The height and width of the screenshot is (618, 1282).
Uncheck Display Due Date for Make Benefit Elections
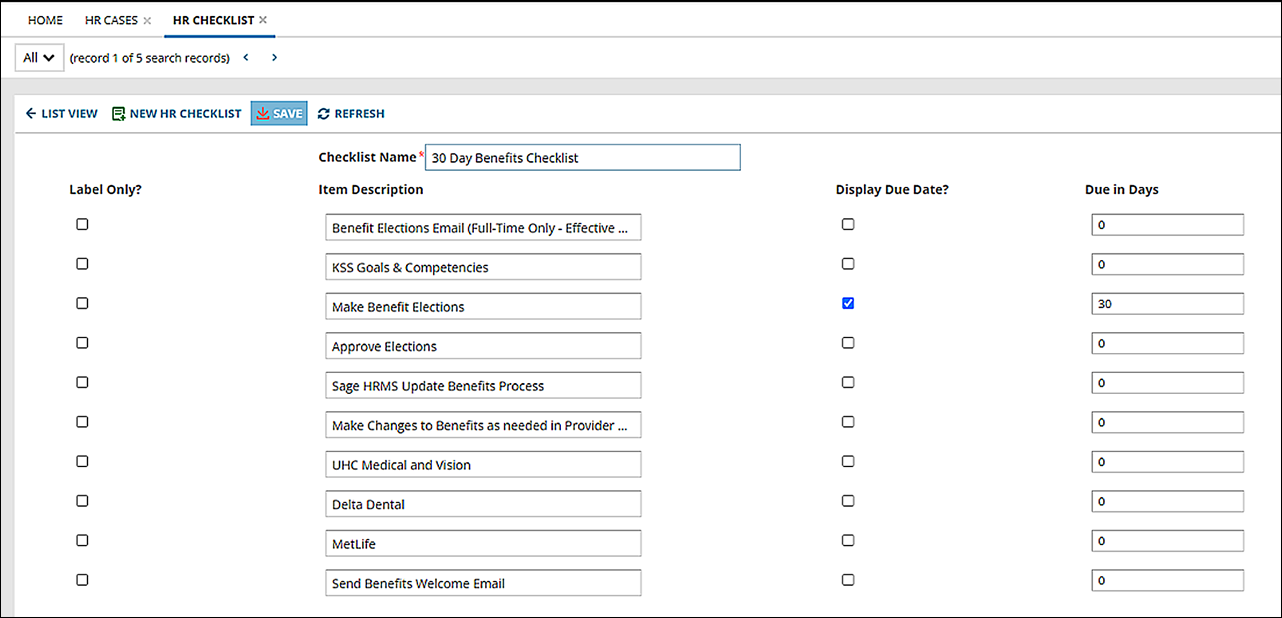848,303
